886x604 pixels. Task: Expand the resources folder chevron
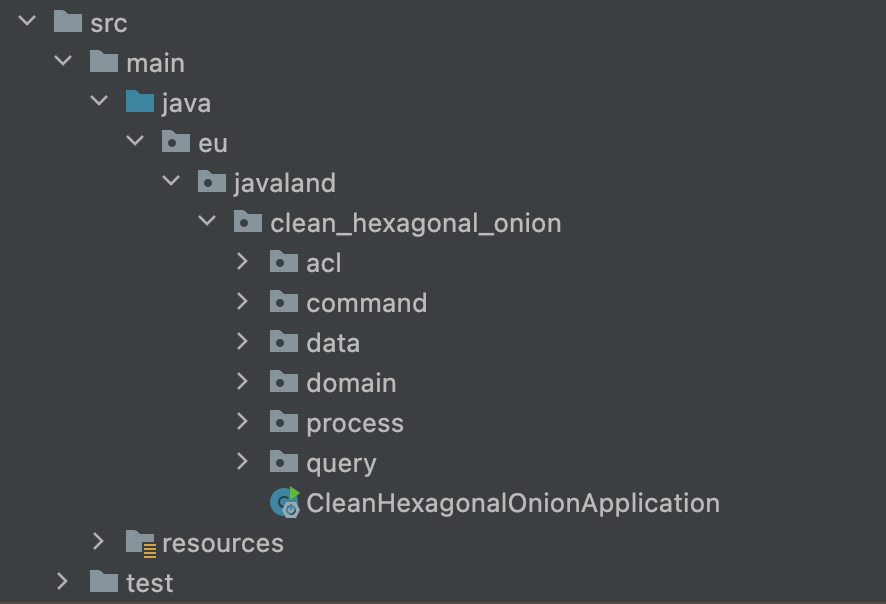(x=98, y=541)
